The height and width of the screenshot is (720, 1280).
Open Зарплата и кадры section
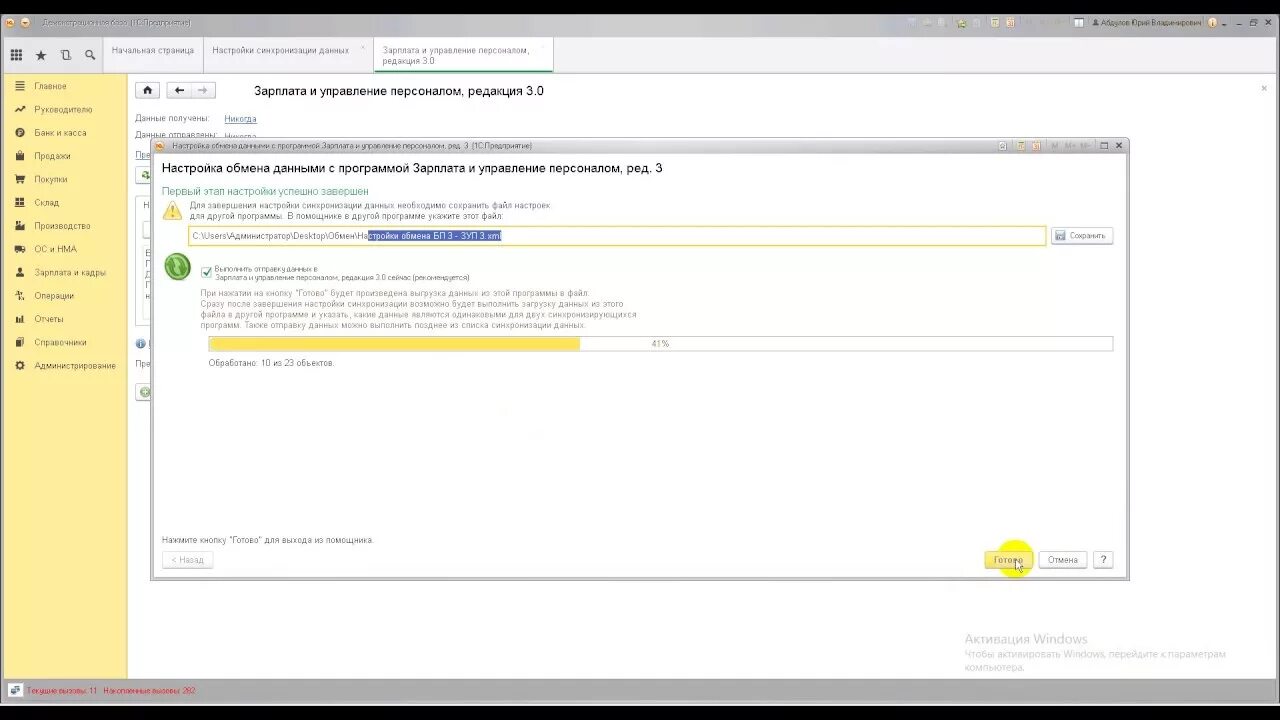tap(70, 272)
